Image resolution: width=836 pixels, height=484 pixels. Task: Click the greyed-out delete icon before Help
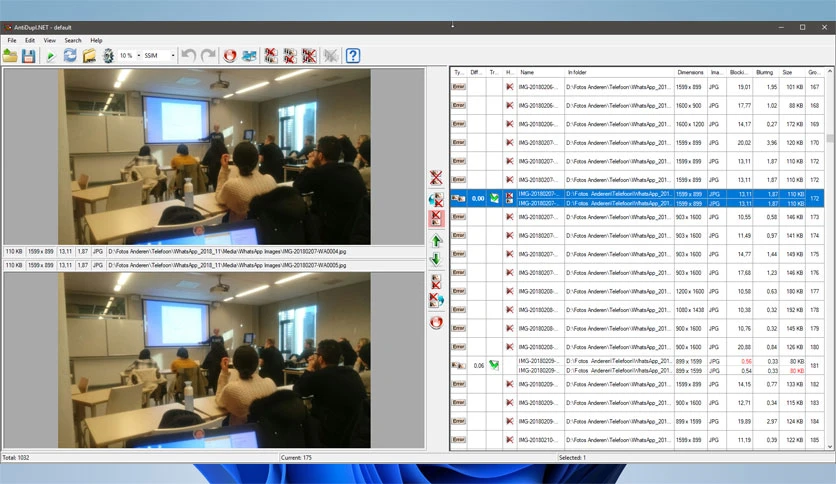pos(331,55)
